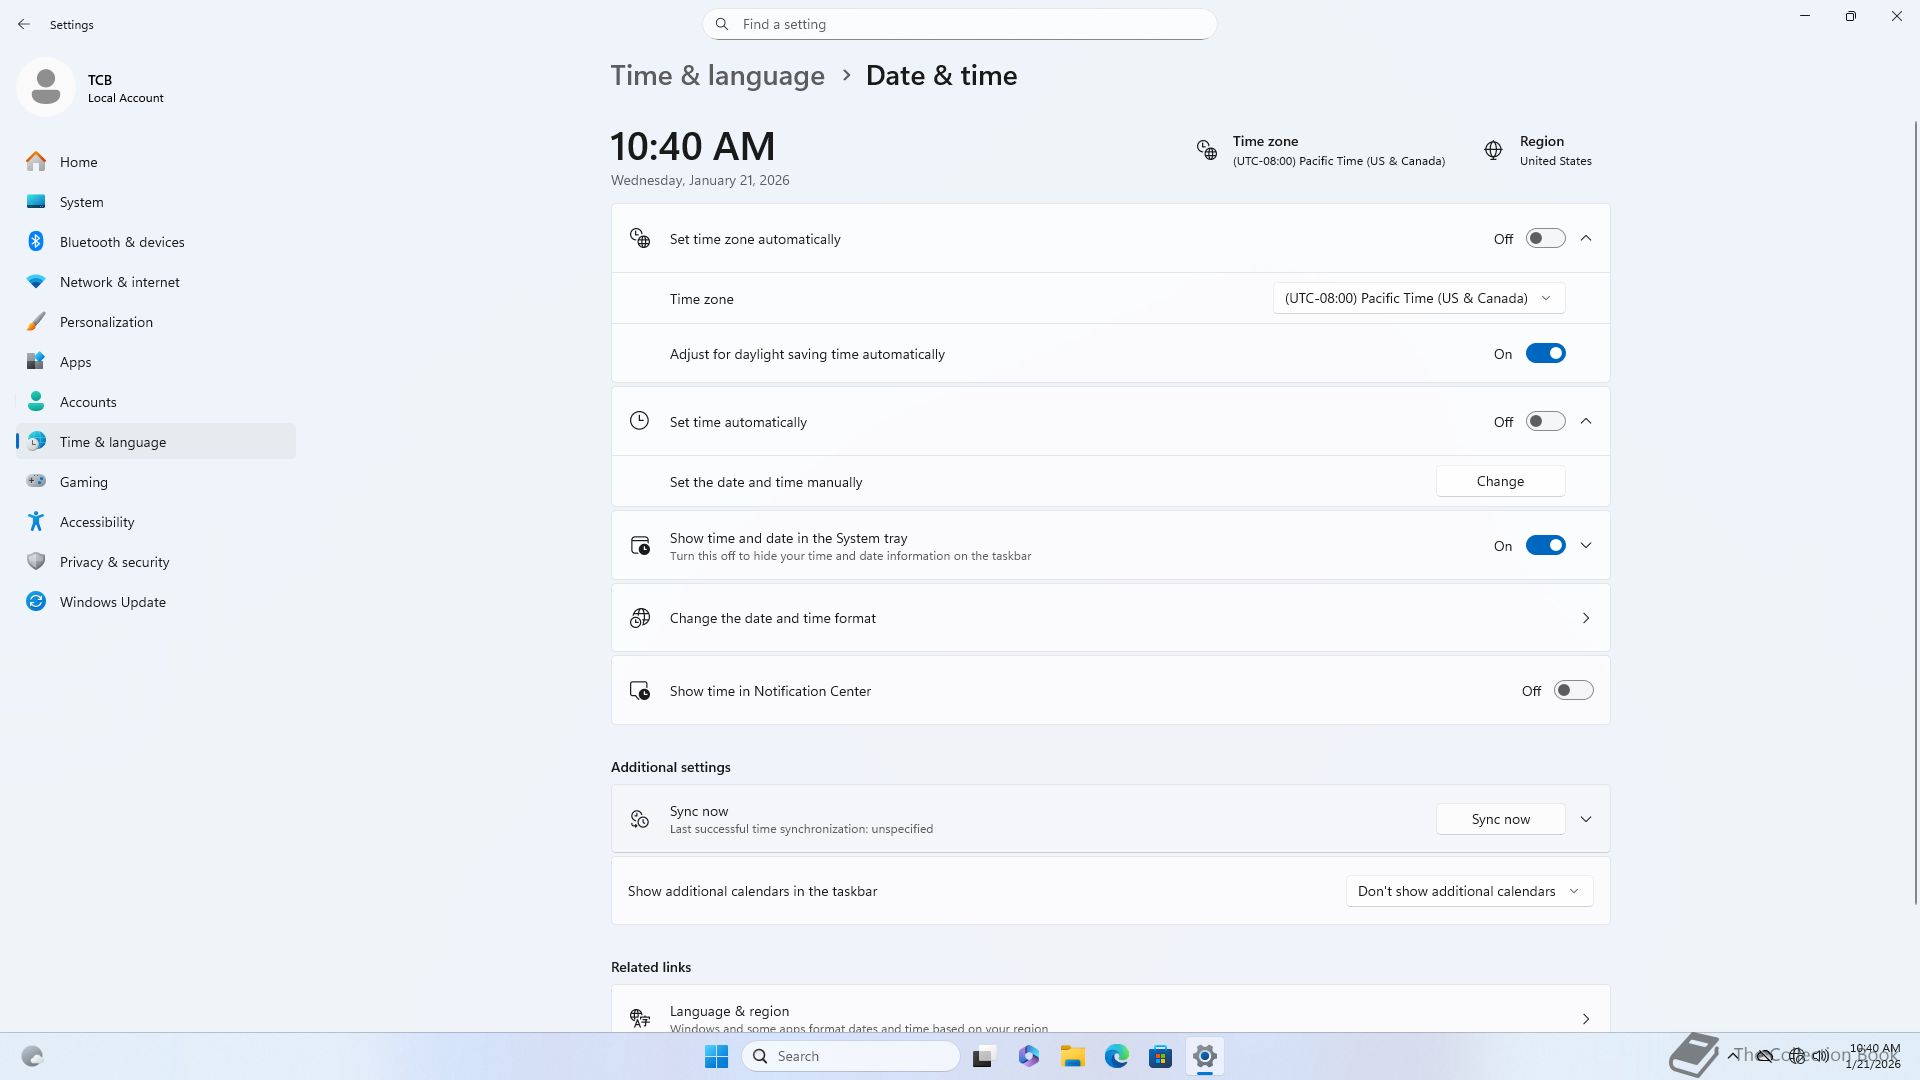The image size is (1920, 1080).
Task: Enable the Set time automatically switch
Action: [1545, 422]
